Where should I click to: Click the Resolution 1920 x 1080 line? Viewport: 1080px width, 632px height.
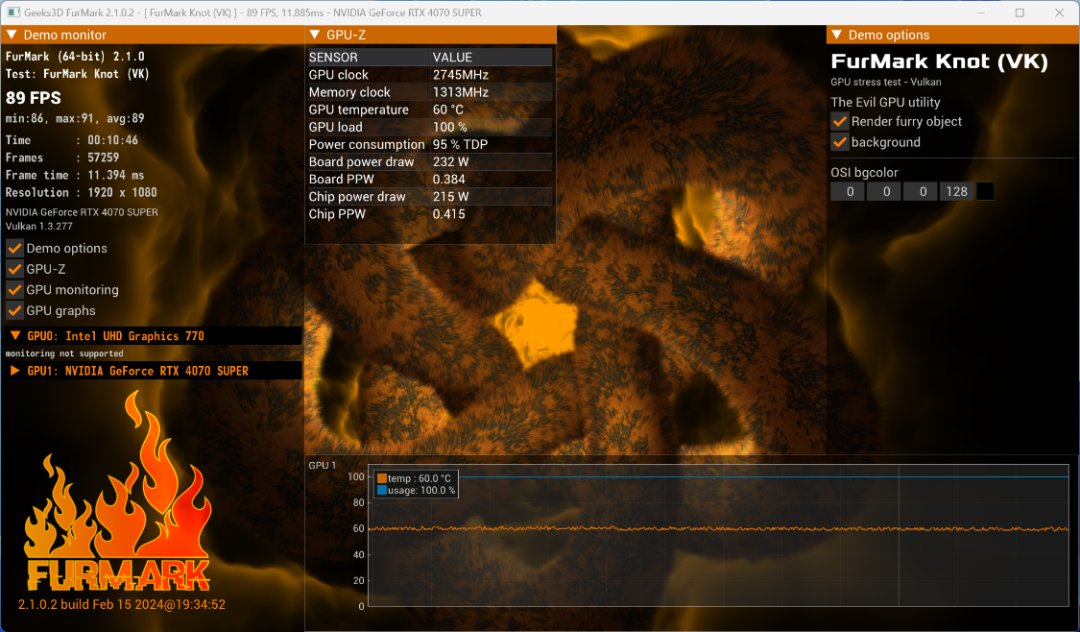tap(81, 192)
